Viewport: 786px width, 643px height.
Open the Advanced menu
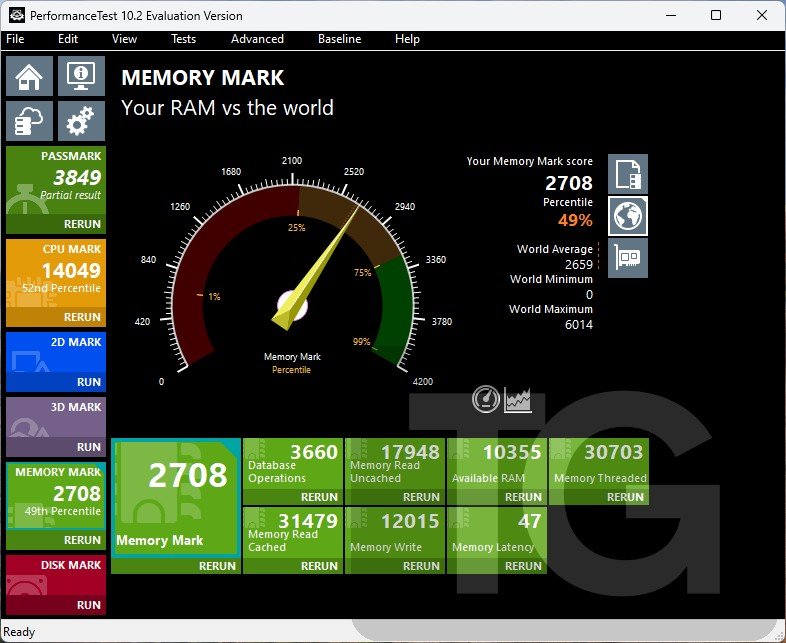coord(257,39)
